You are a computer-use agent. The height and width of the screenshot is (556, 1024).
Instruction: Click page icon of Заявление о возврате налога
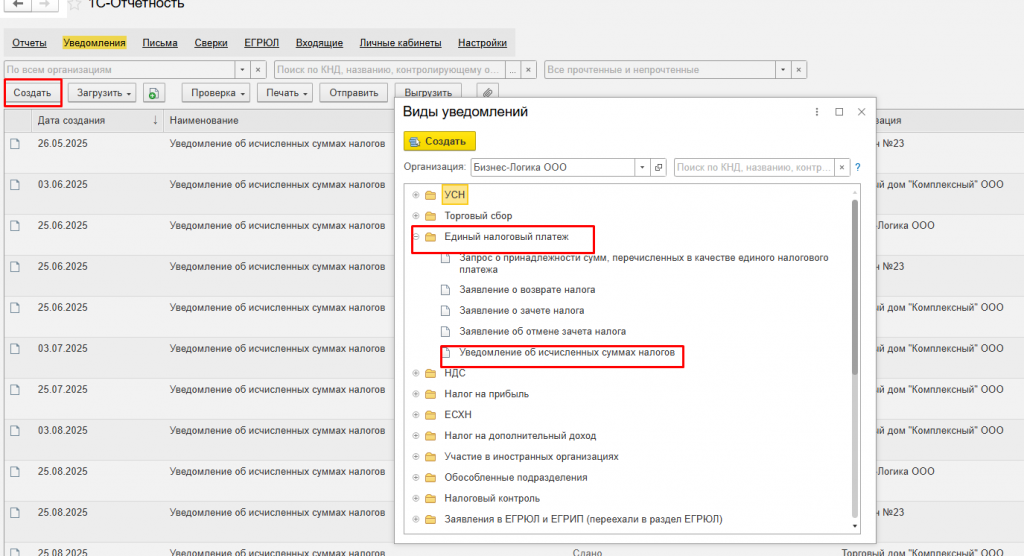pyautogui.click(x=445, y=289)
